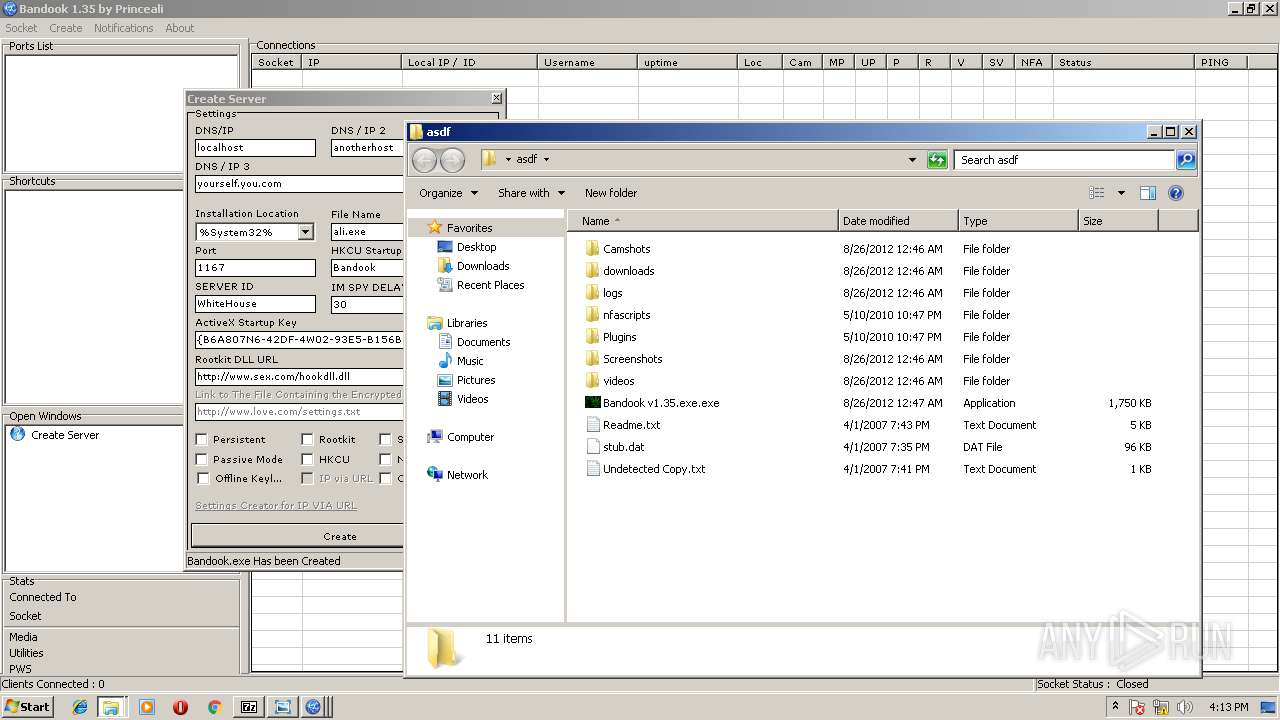Screen dimensions: 1280x720
Task: Enable the Passive Mode checkbox
Action: [202, 459]
